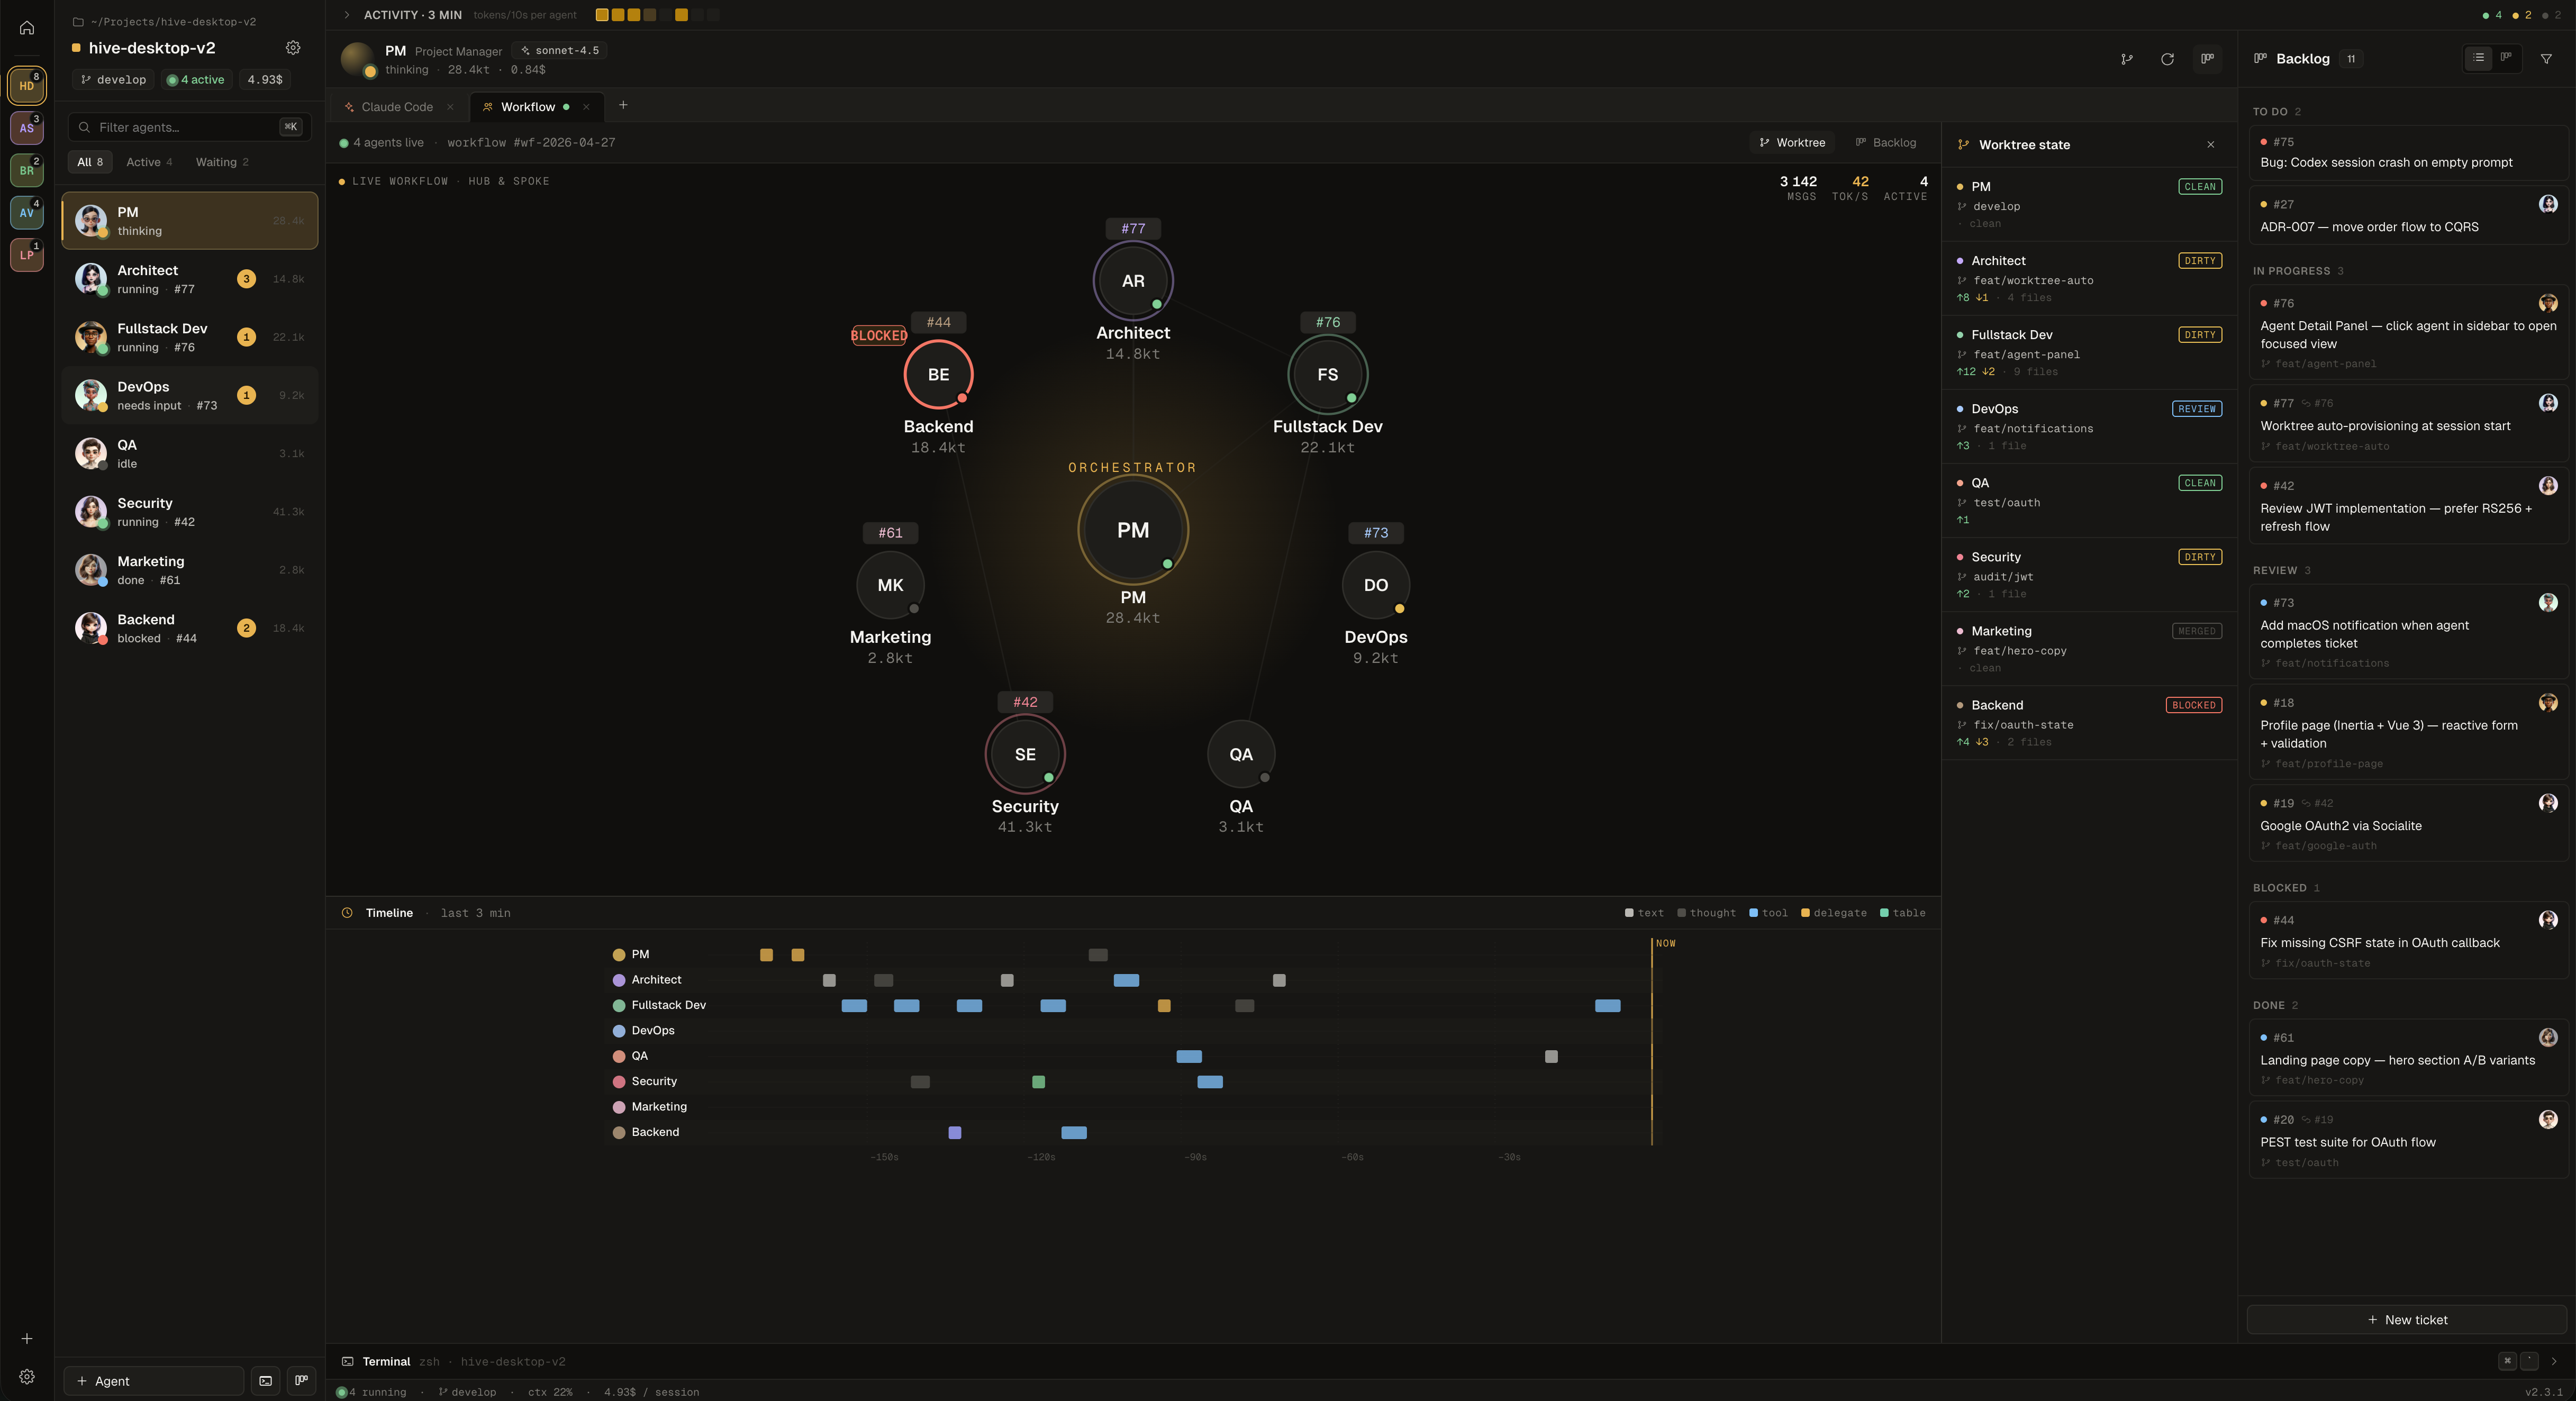Show Waiting 2 agents filter

point(222,162)
